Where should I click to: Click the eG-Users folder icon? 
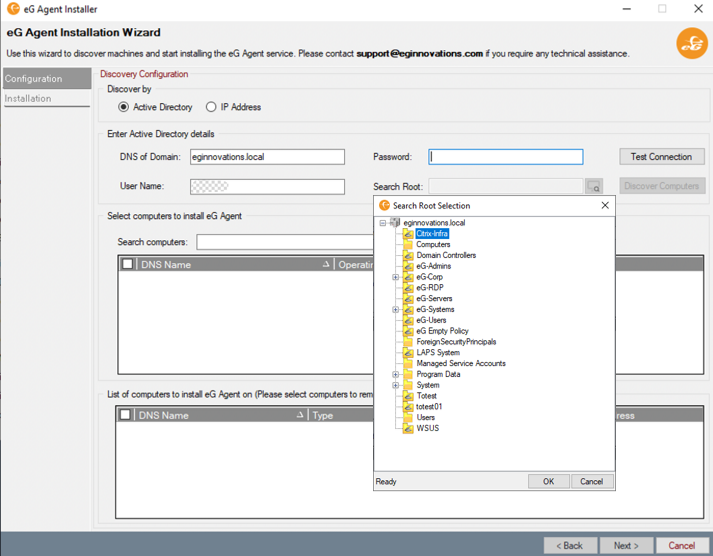point(408,321)
